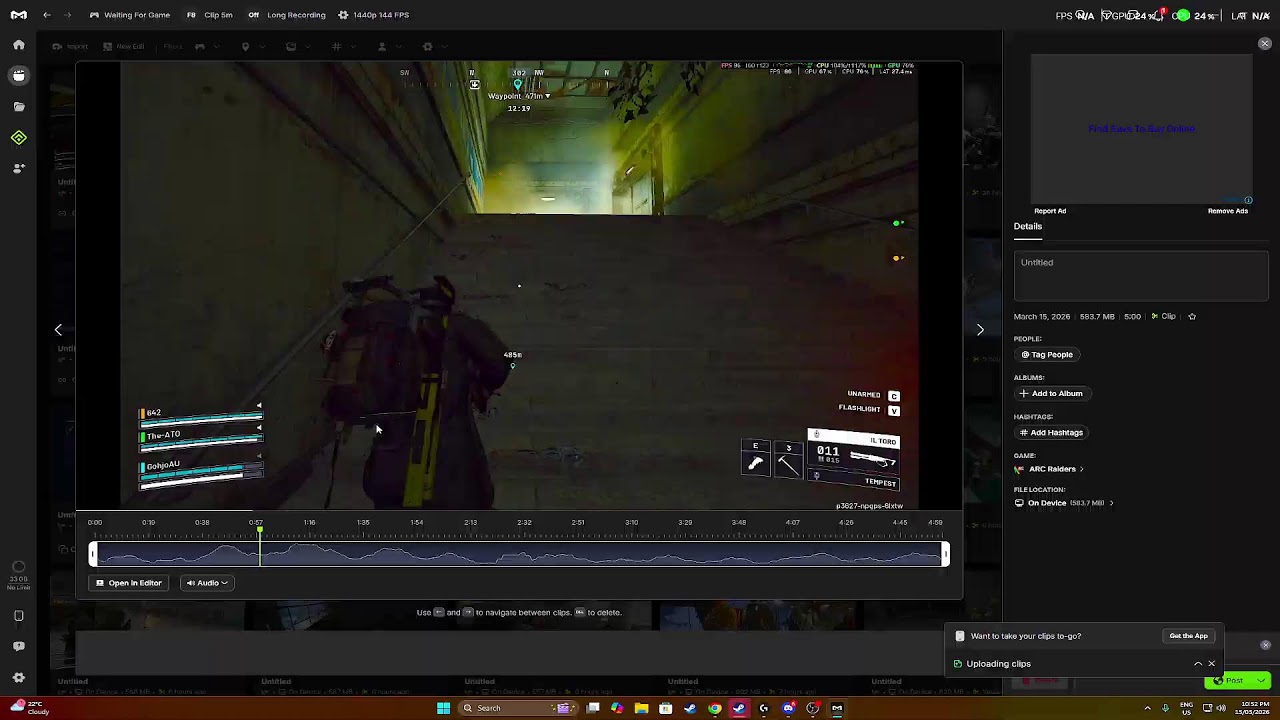Click Remove Ads link
The height and width of the screenshot is (720, 1280).
click(1228, 211)
